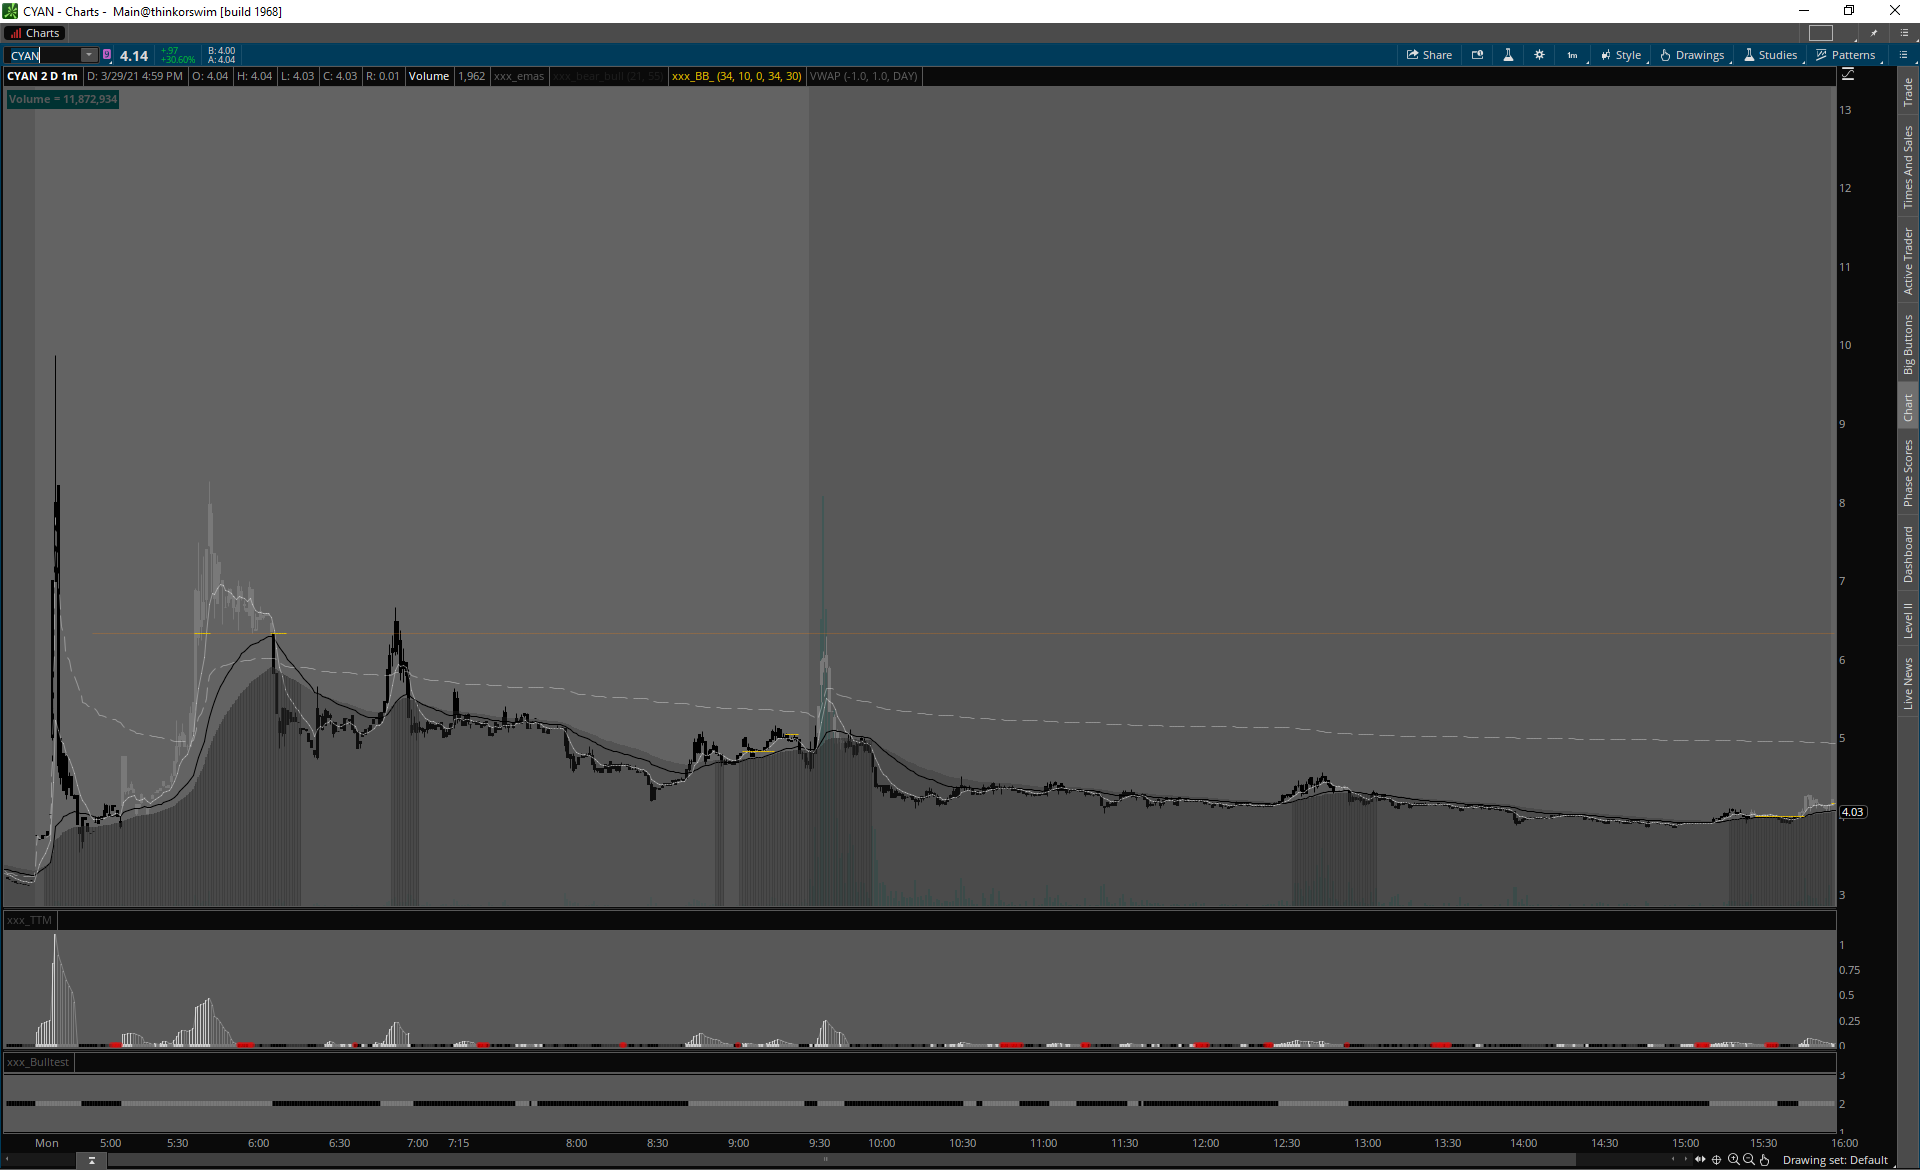1920x1170 pixels.
Task: Click the camera snapshot icon next to Share
Action: [x=1477, y=55]
